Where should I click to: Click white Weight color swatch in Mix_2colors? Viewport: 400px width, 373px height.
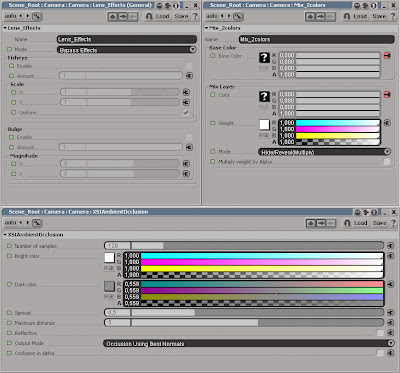coord(264,125)
